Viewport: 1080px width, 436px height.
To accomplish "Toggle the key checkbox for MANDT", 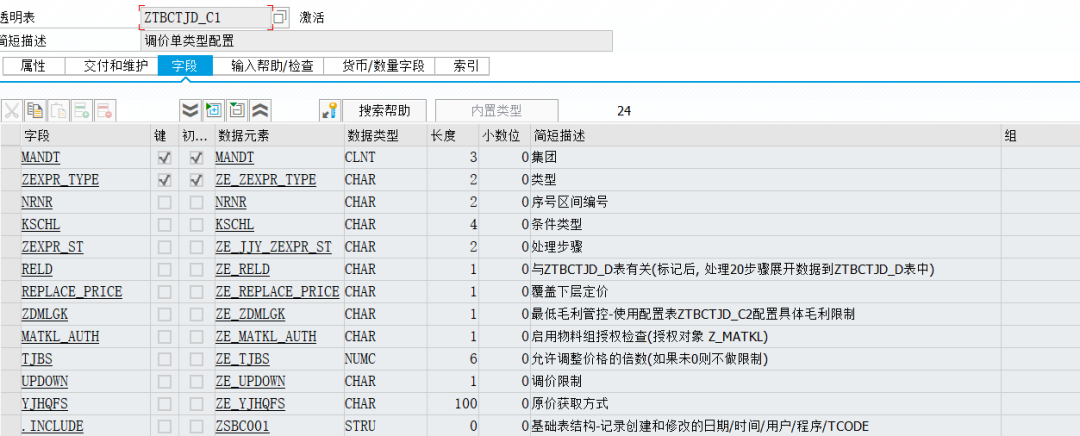I will pyautogui.click(x=165, y=158).
